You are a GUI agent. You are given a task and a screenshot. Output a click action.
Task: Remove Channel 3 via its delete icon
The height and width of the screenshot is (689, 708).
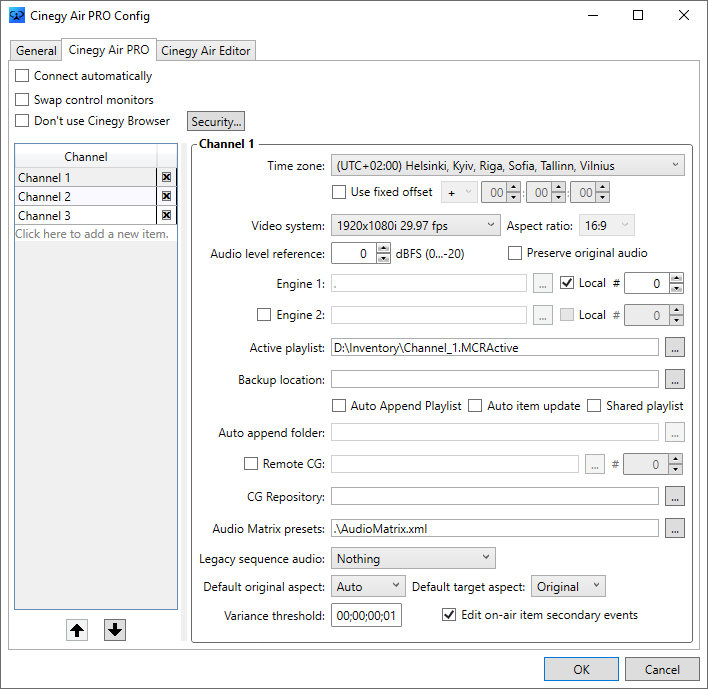(166, 215)
